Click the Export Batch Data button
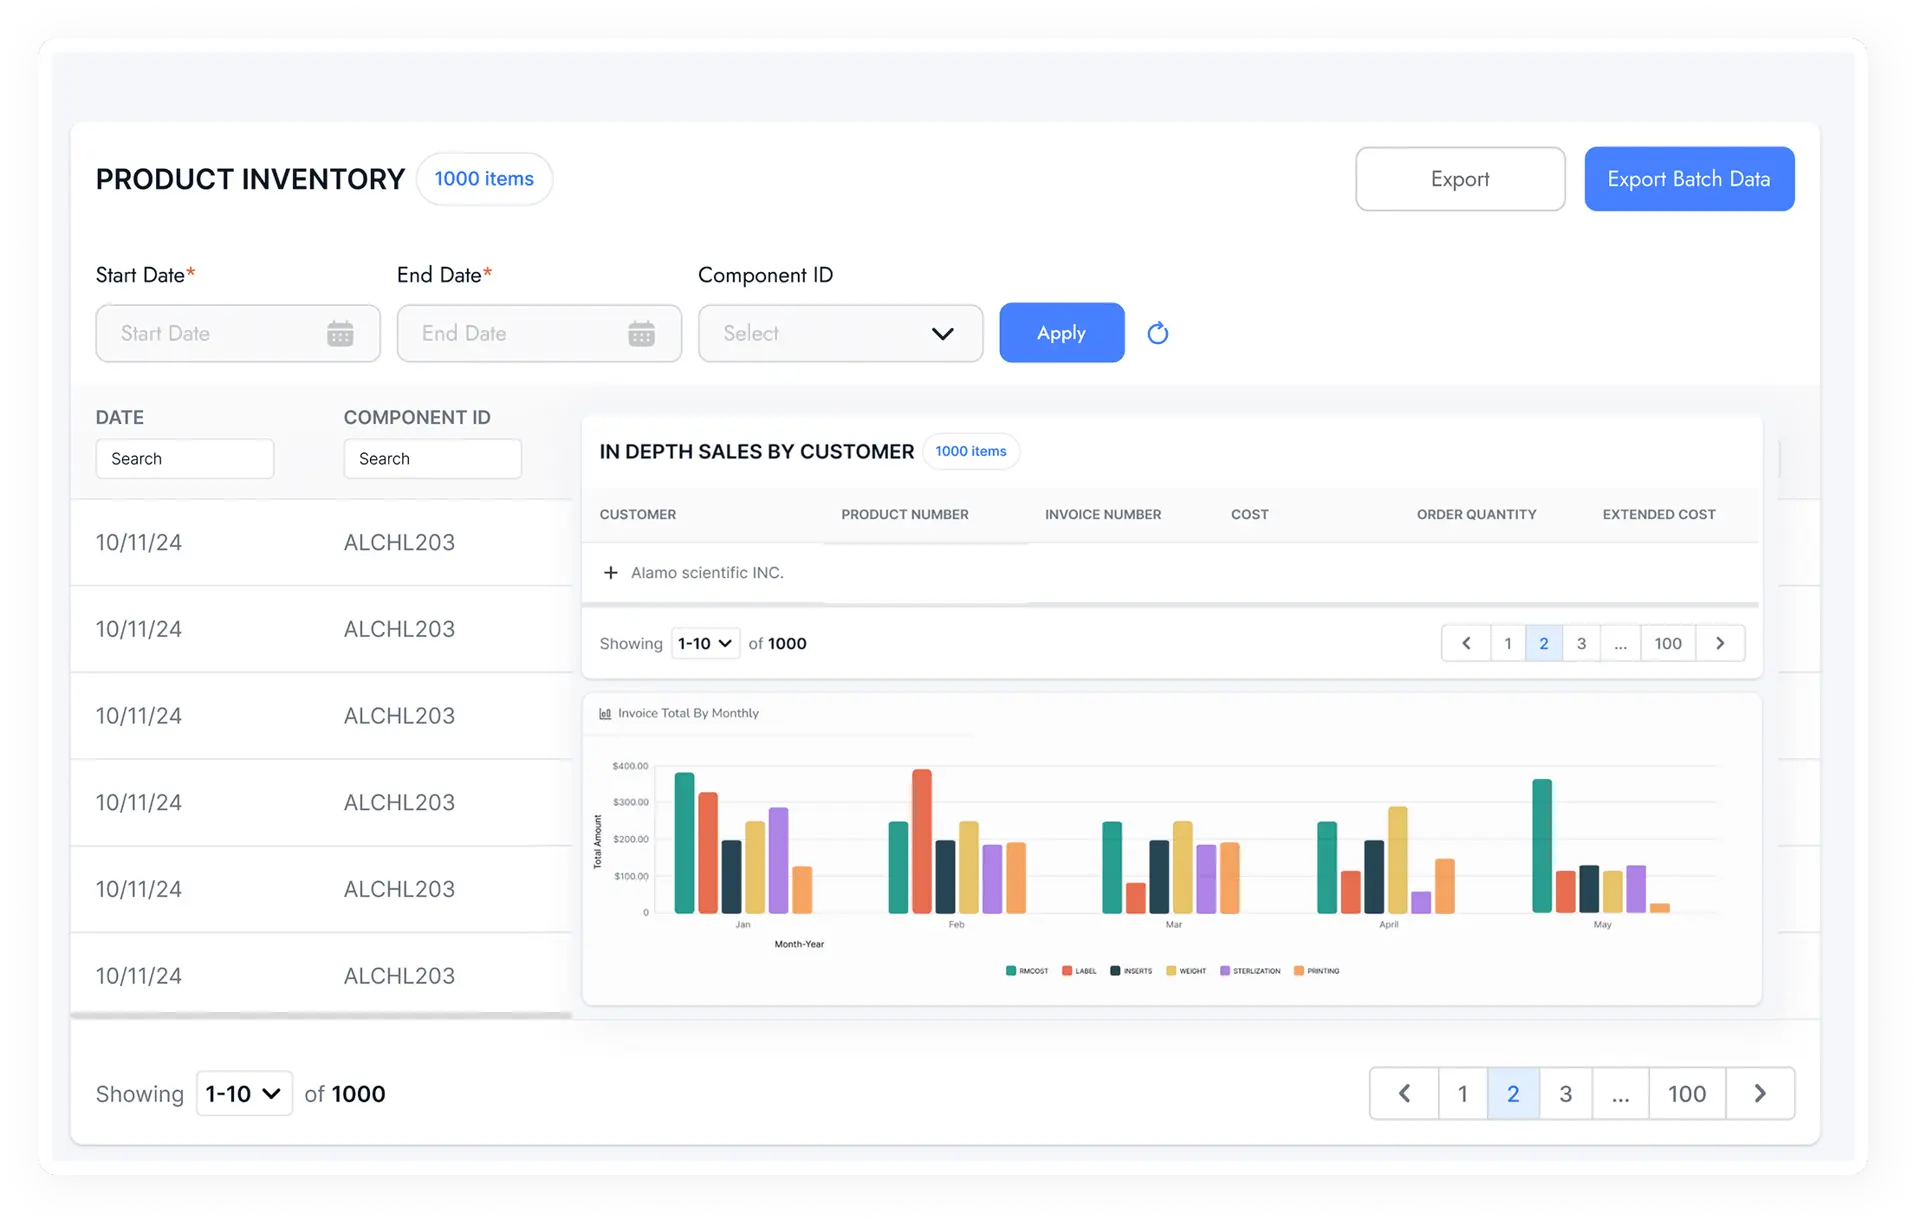Image resolution: width=1920 pixels, height=1226 pixels. pos(1689,179)
